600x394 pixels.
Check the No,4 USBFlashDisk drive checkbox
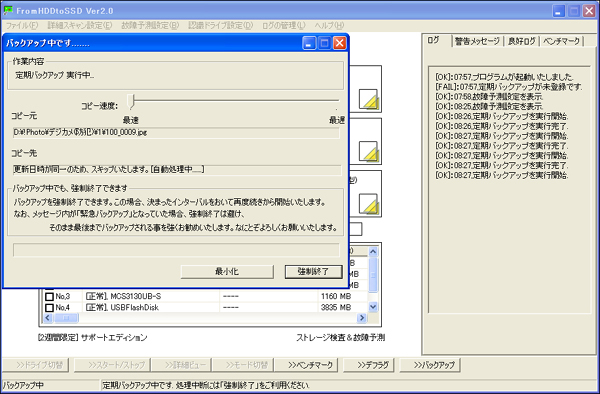[49, 308]
